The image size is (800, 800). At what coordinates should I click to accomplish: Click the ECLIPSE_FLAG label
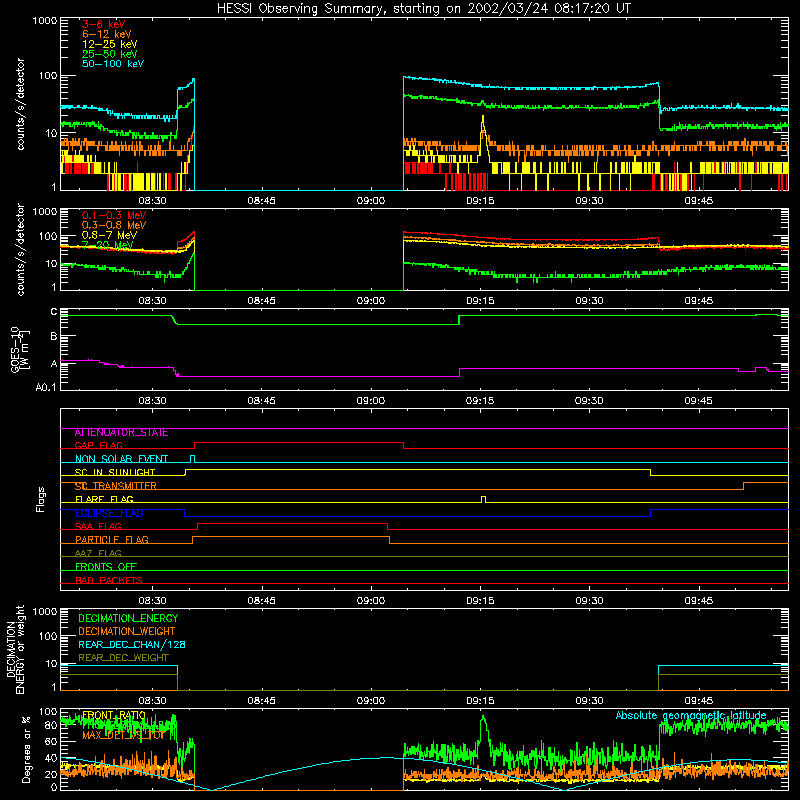point(109,513)
